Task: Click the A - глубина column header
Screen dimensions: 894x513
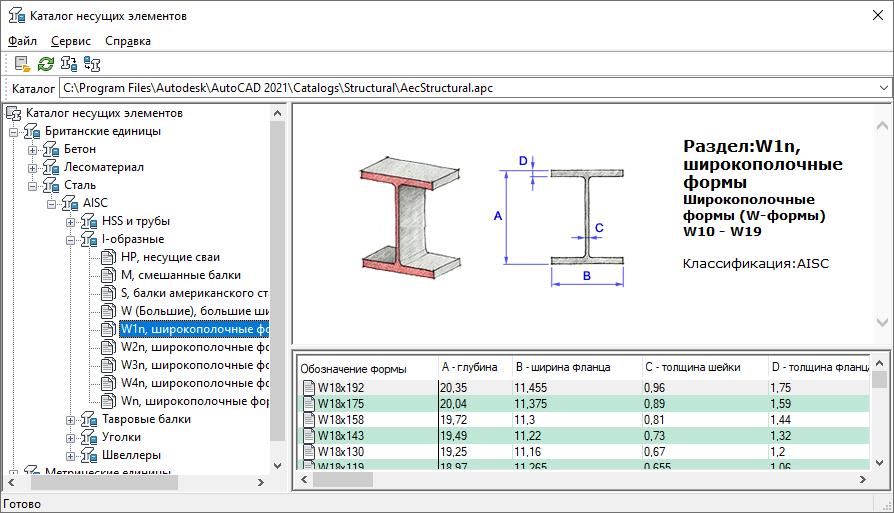Action: 475,368
